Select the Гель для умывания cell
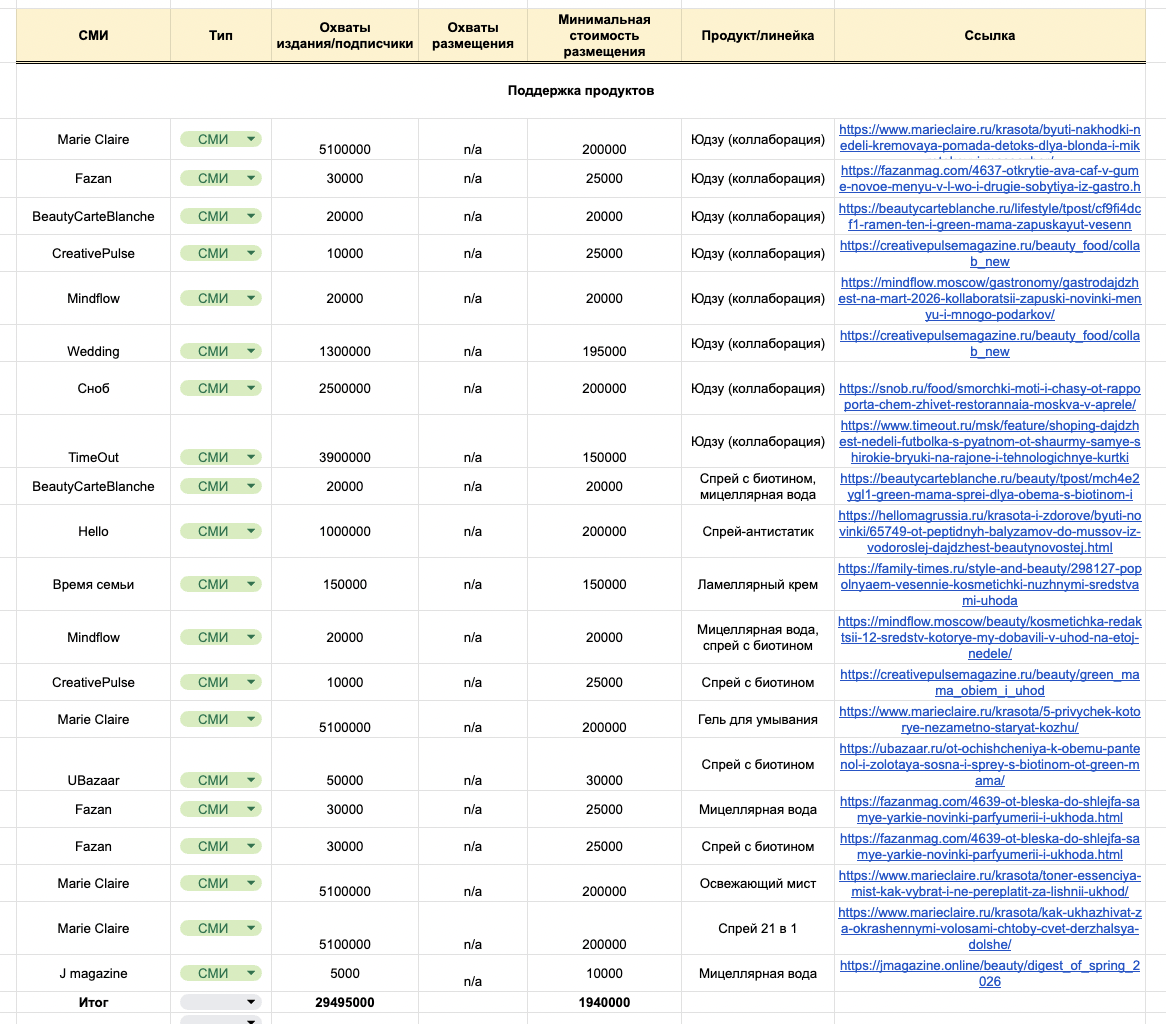Viewport: 1166px width, 1024px height. (x=758, y=719)
